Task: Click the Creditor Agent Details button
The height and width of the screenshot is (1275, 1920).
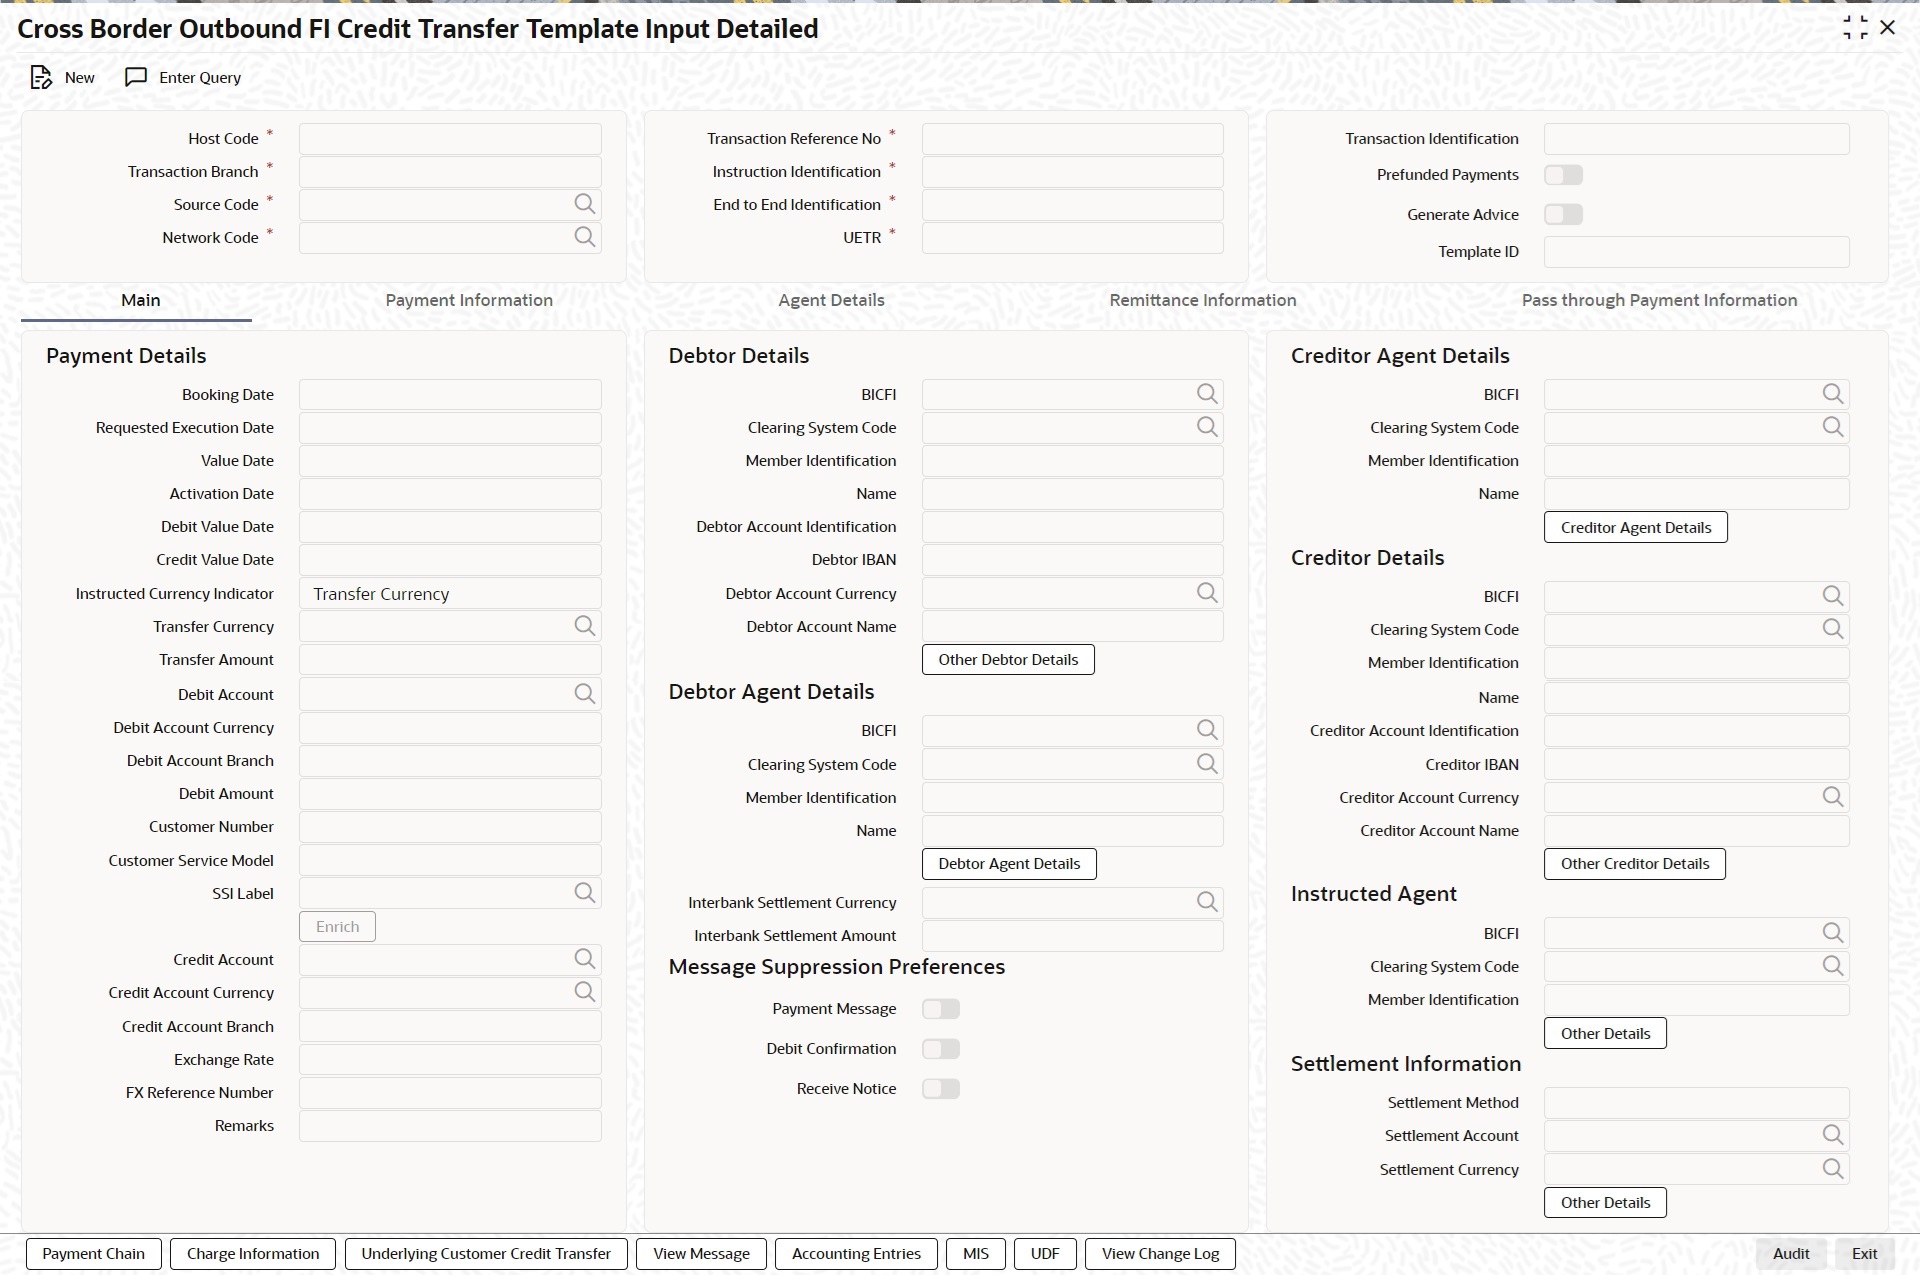Action: click(x=1635, y=528)
